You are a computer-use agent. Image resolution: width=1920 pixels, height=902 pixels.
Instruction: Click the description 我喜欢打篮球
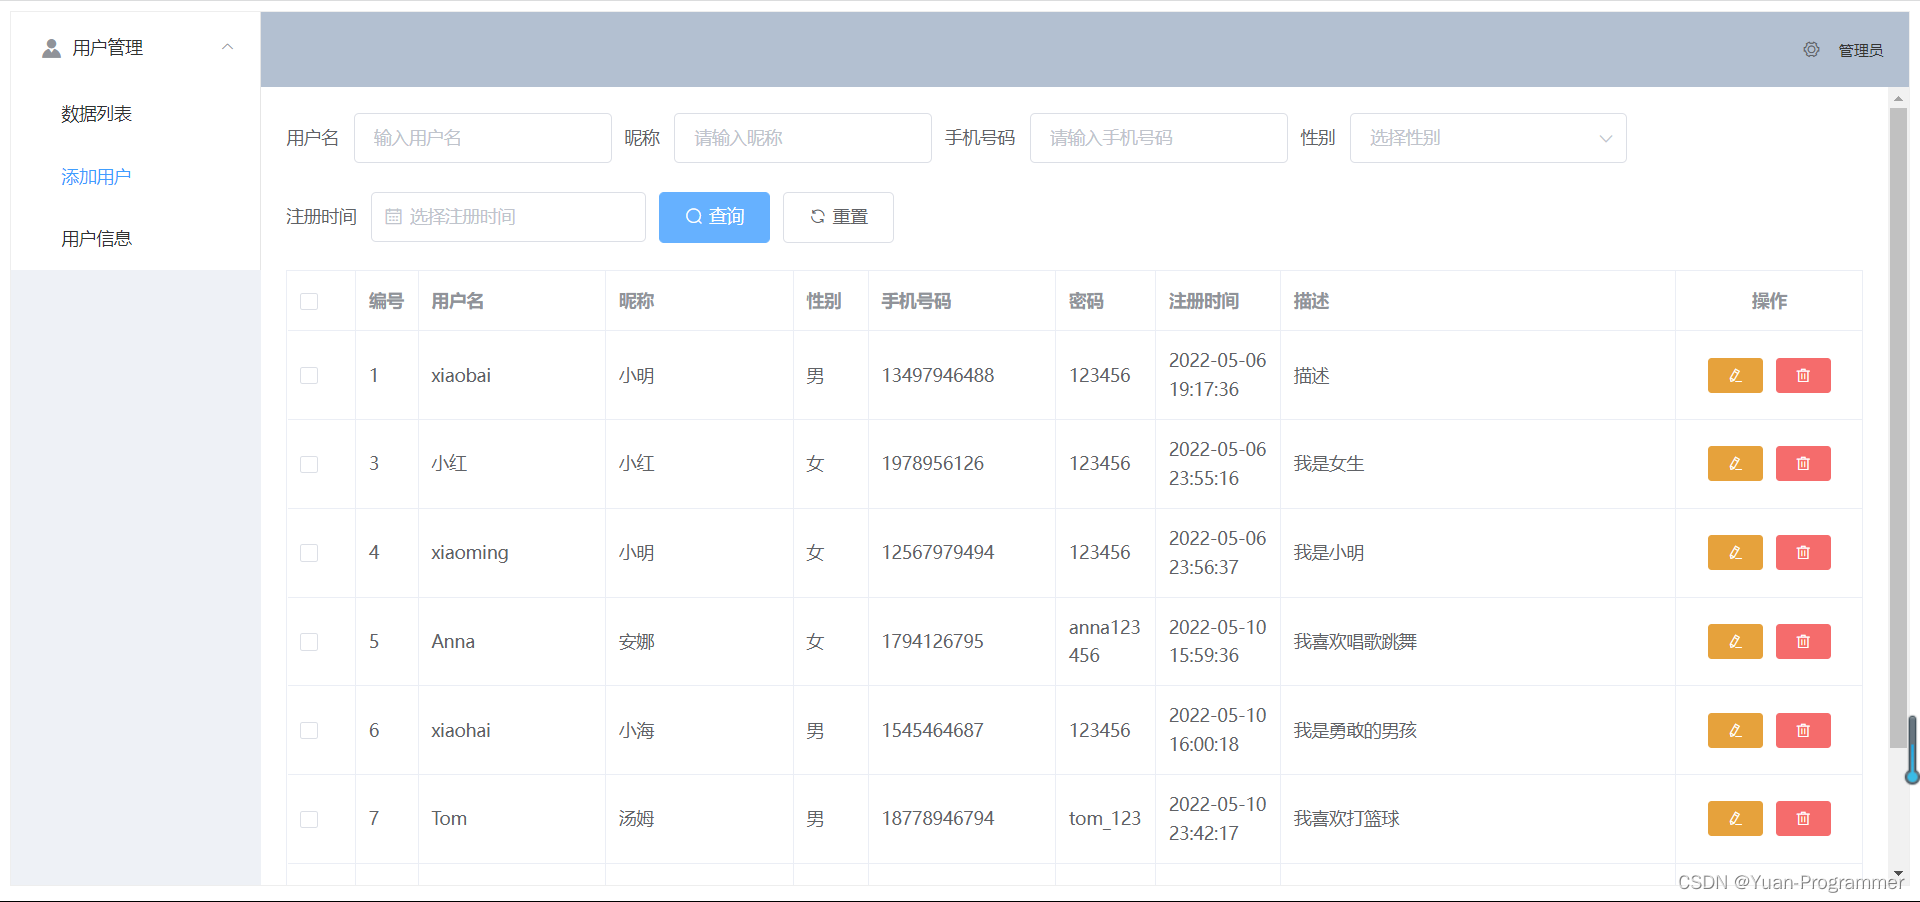pos(1346,818)
